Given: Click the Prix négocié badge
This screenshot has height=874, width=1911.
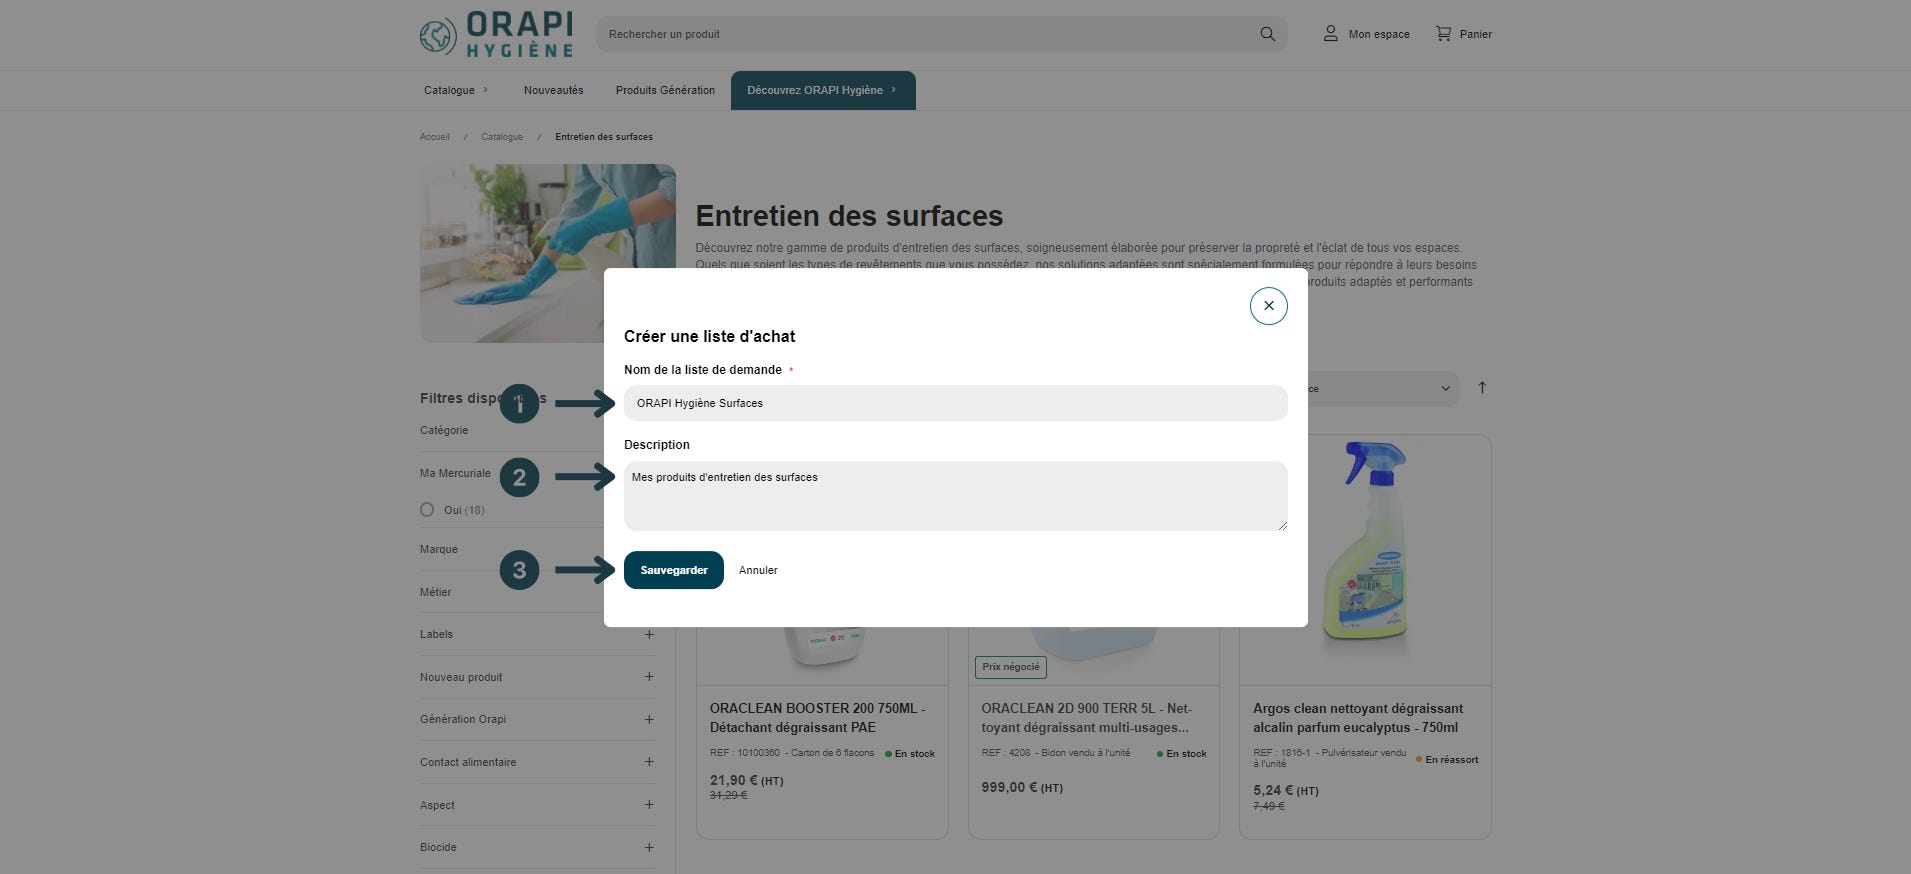Looking at the screenshot, I should click(x=1010, y=667).
